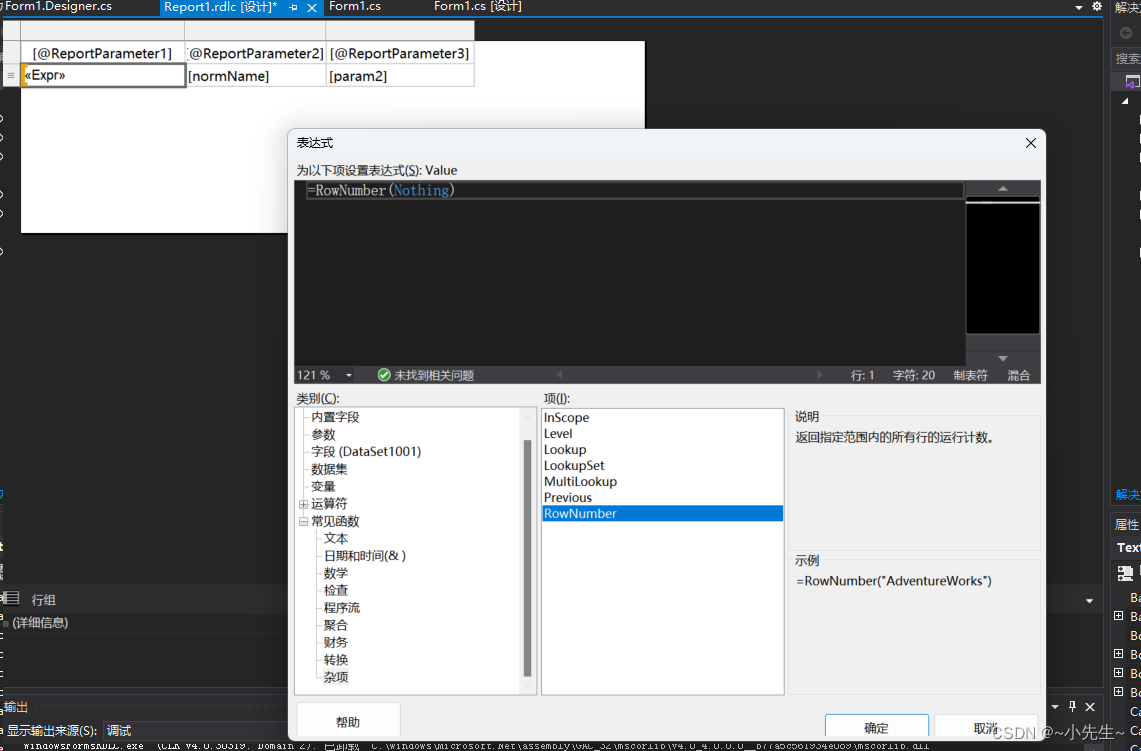Click the 取消 cancel button
The image size is (1141, 751).
point(985,727)
